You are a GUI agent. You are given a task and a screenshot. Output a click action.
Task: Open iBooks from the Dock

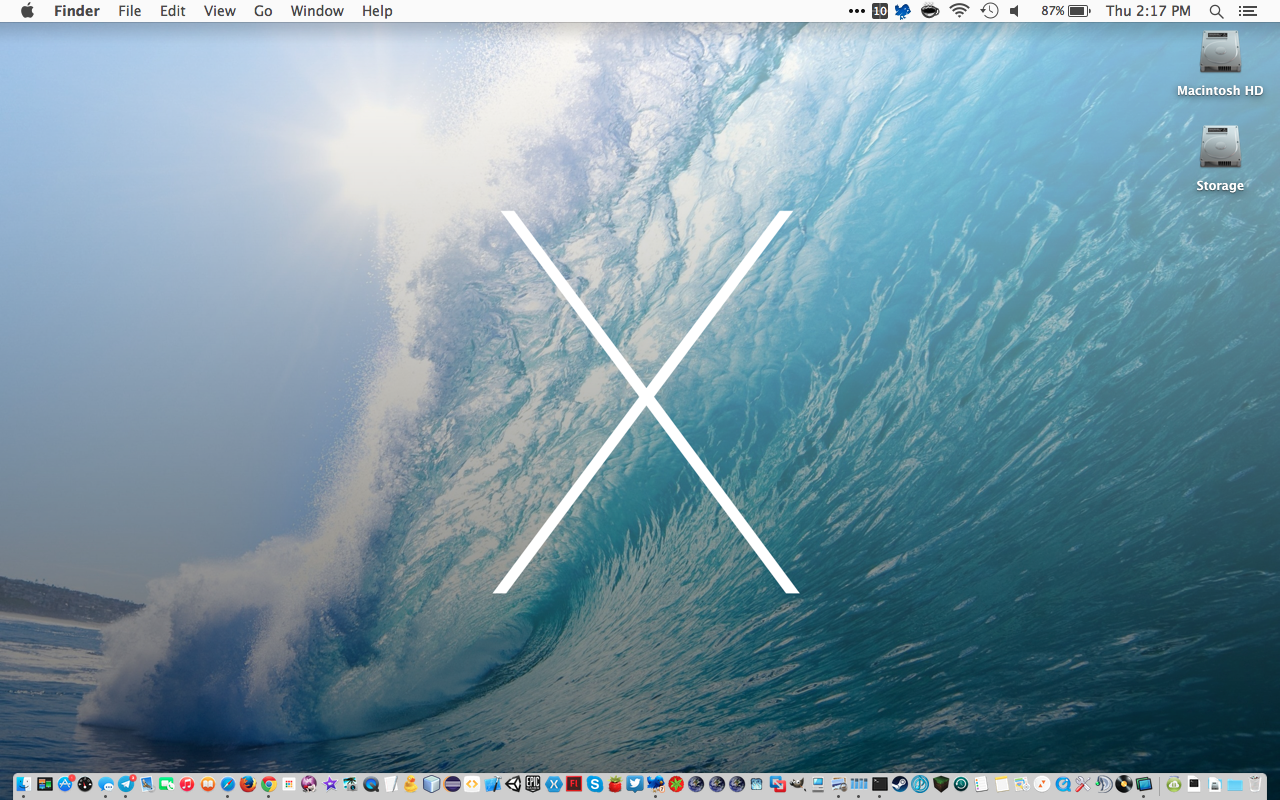(208, 784)
